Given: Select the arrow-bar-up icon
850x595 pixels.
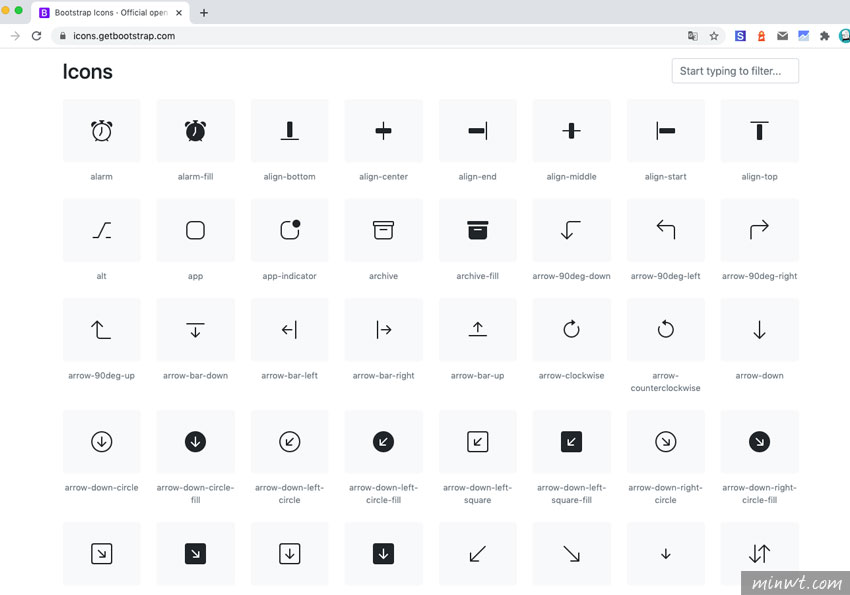Looking at the screenshot, I should 478,329.
